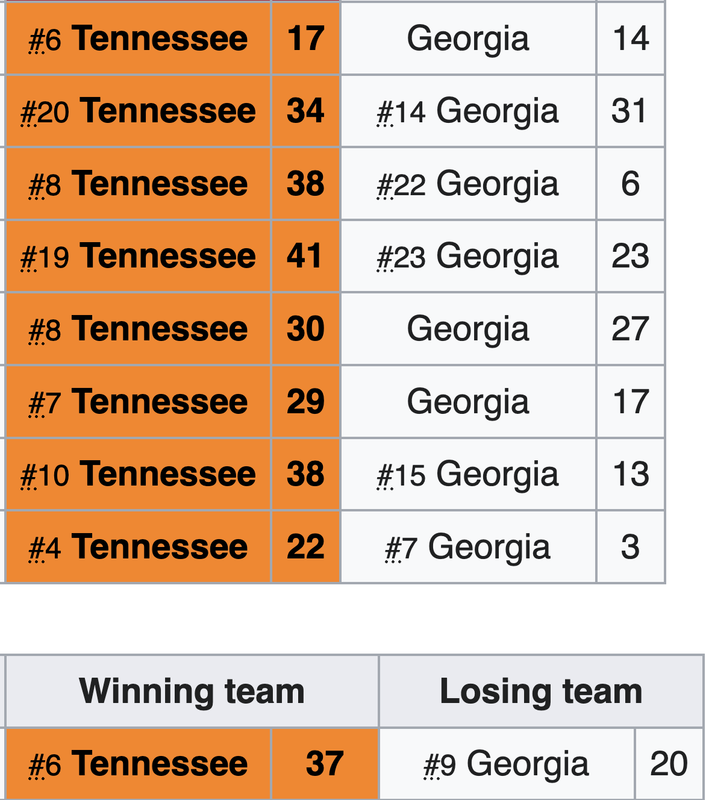Select the Tennessee score 29 cell

(x=306, y=402)
